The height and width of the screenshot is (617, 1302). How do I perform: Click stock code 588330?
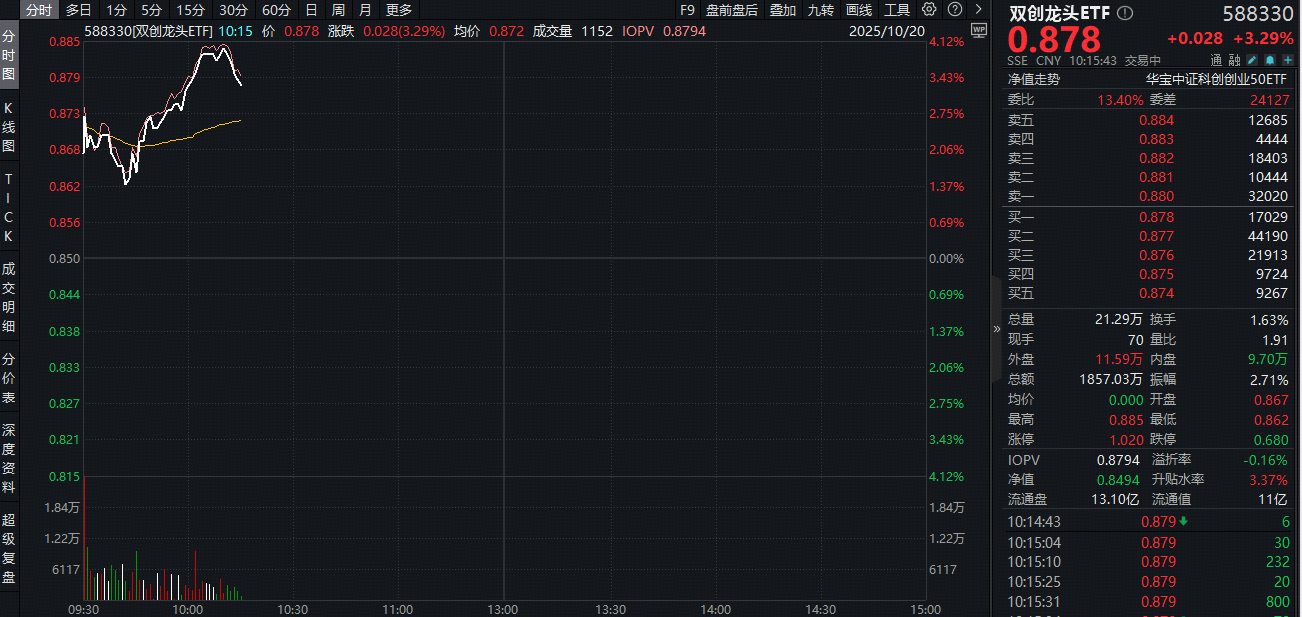[x=1257, y=15]
